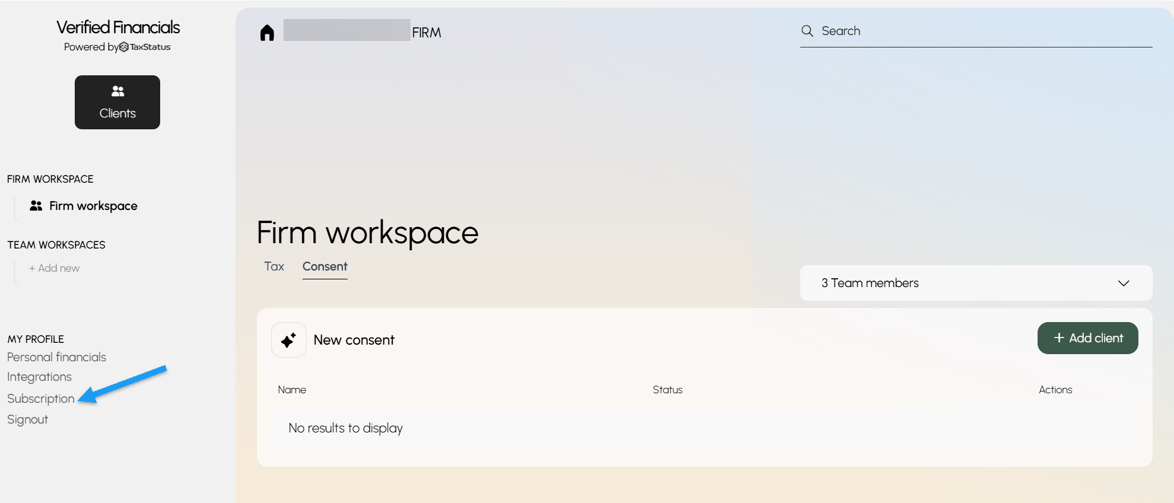Add new team workspace
1174x503 pixels.
54,268
